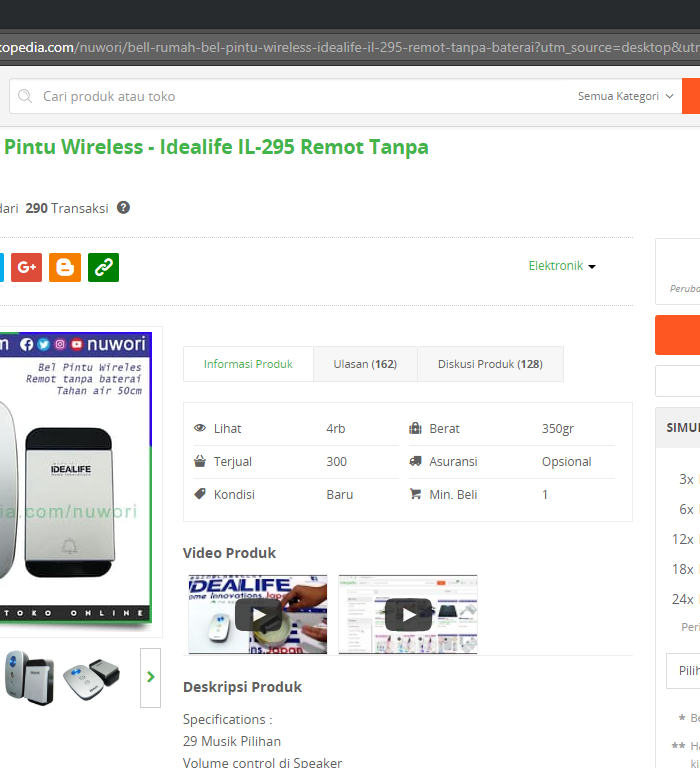Share via Blogger icon
Screen dimensions: 700x768
click(x=65, y=267)
